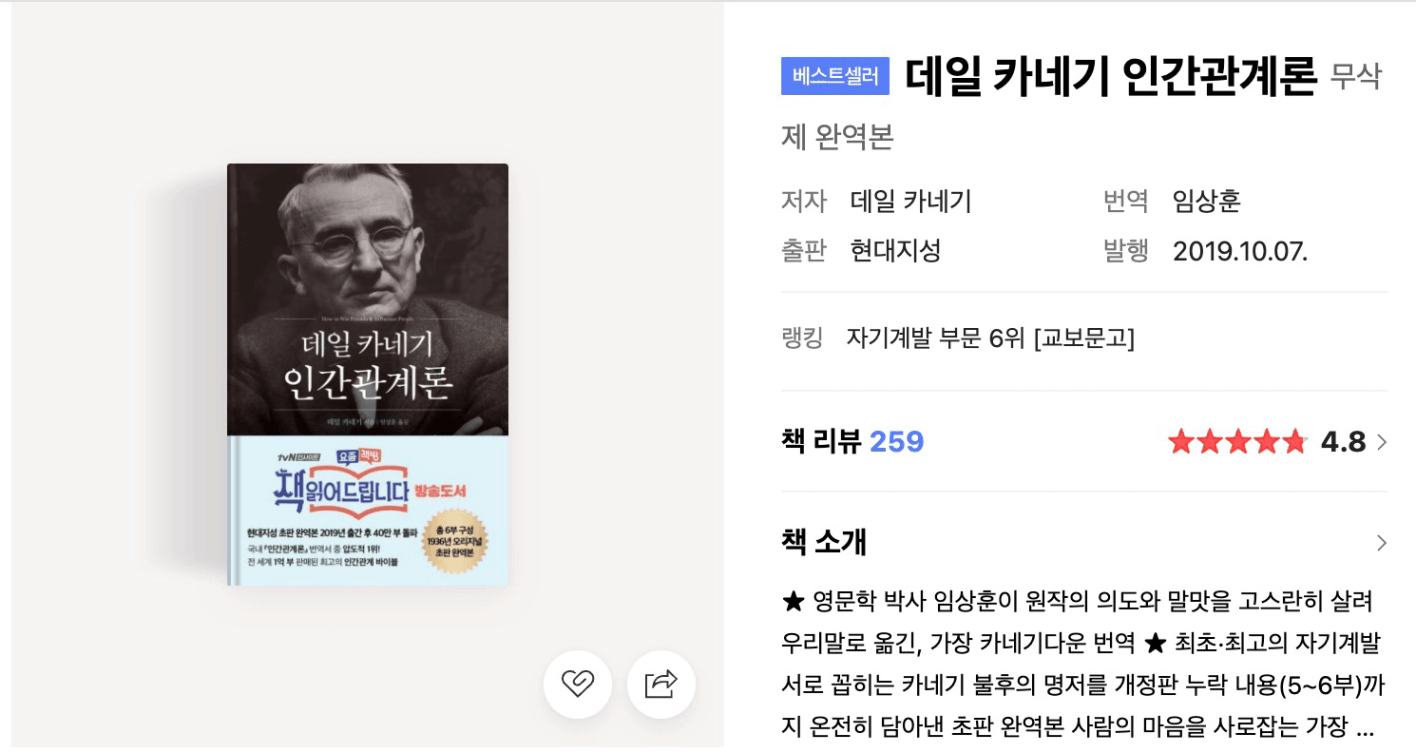Click the red star rating icons
The width and height of the screenshot is (1416, 753).
pos(1237,441)
